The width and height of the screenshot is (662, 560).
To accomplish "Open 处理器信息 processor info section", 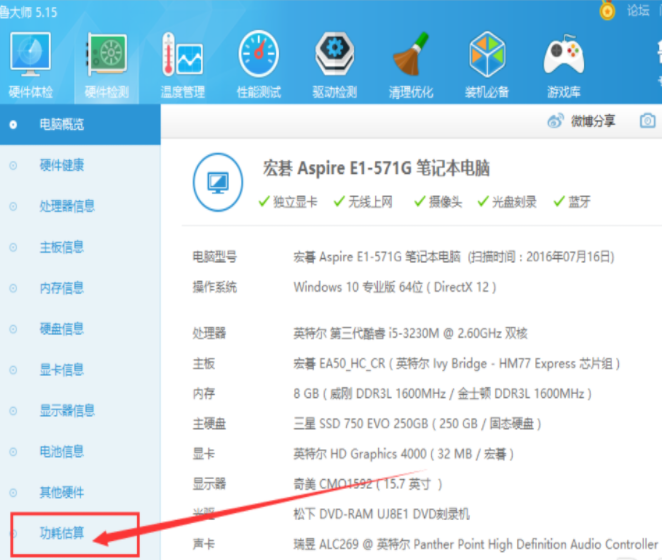I will 67,206.
